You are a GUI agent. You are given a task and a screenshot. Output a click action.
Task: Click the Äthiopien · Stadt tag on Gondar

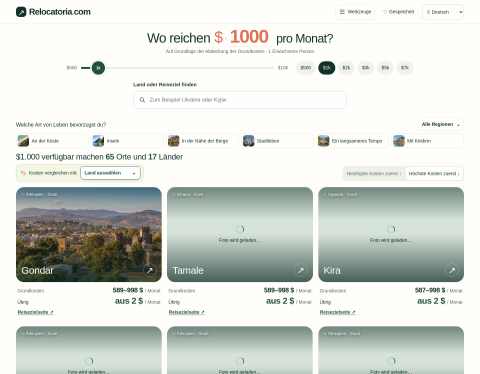(39, 194)
